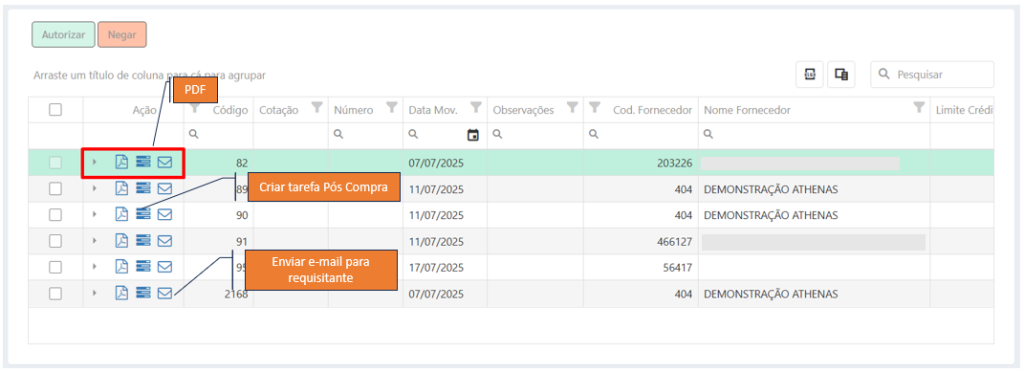1024x372 pixels.
Task: Expand row details for order 82
Action: [95, 163]
